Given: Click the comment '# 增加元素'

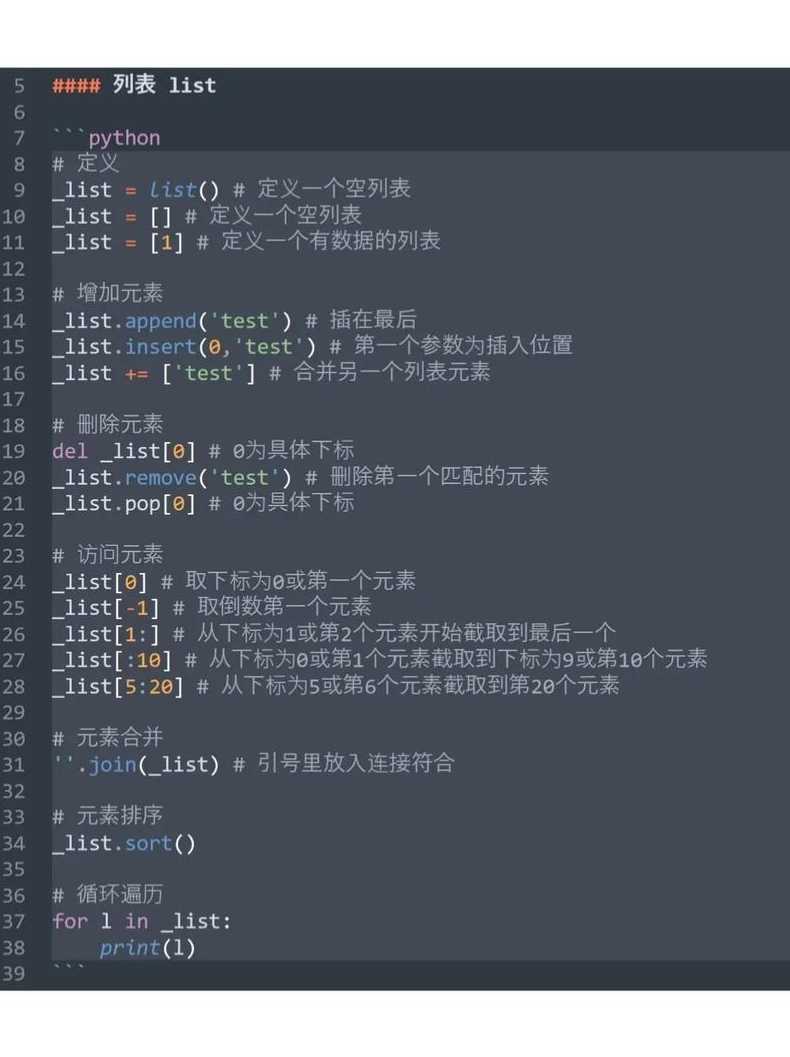Looking at the screenshot, I should [x=108, y=293].
